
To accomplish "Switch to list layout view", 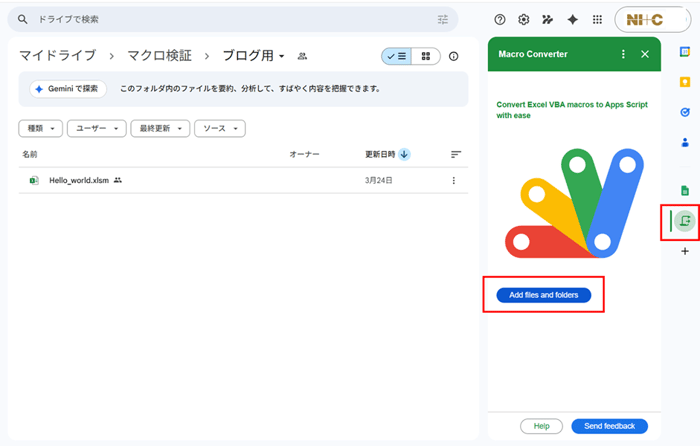I will coord(397,57).
